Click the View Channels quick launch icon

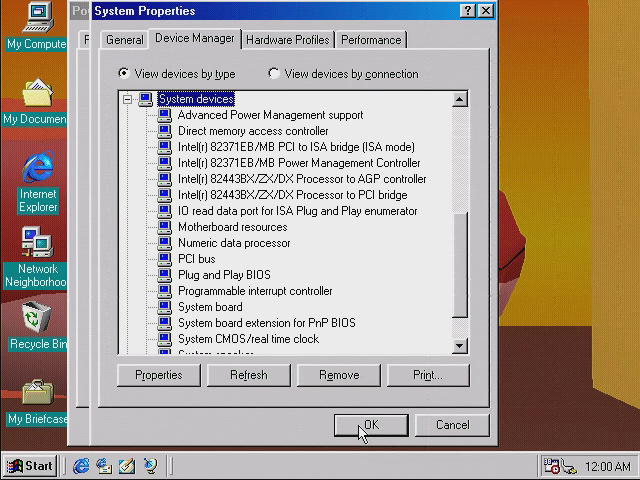point(150,466)
